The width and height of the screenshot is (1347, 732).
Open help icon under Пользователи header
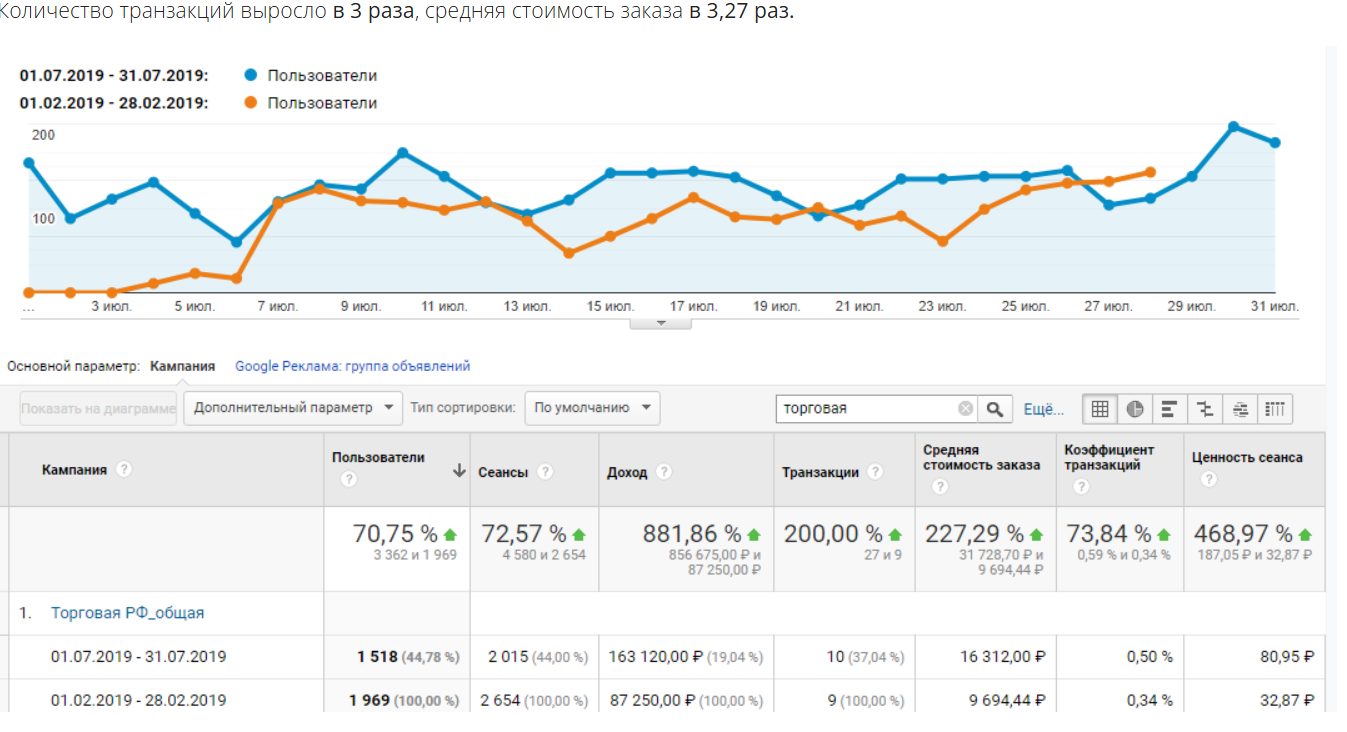349,480
